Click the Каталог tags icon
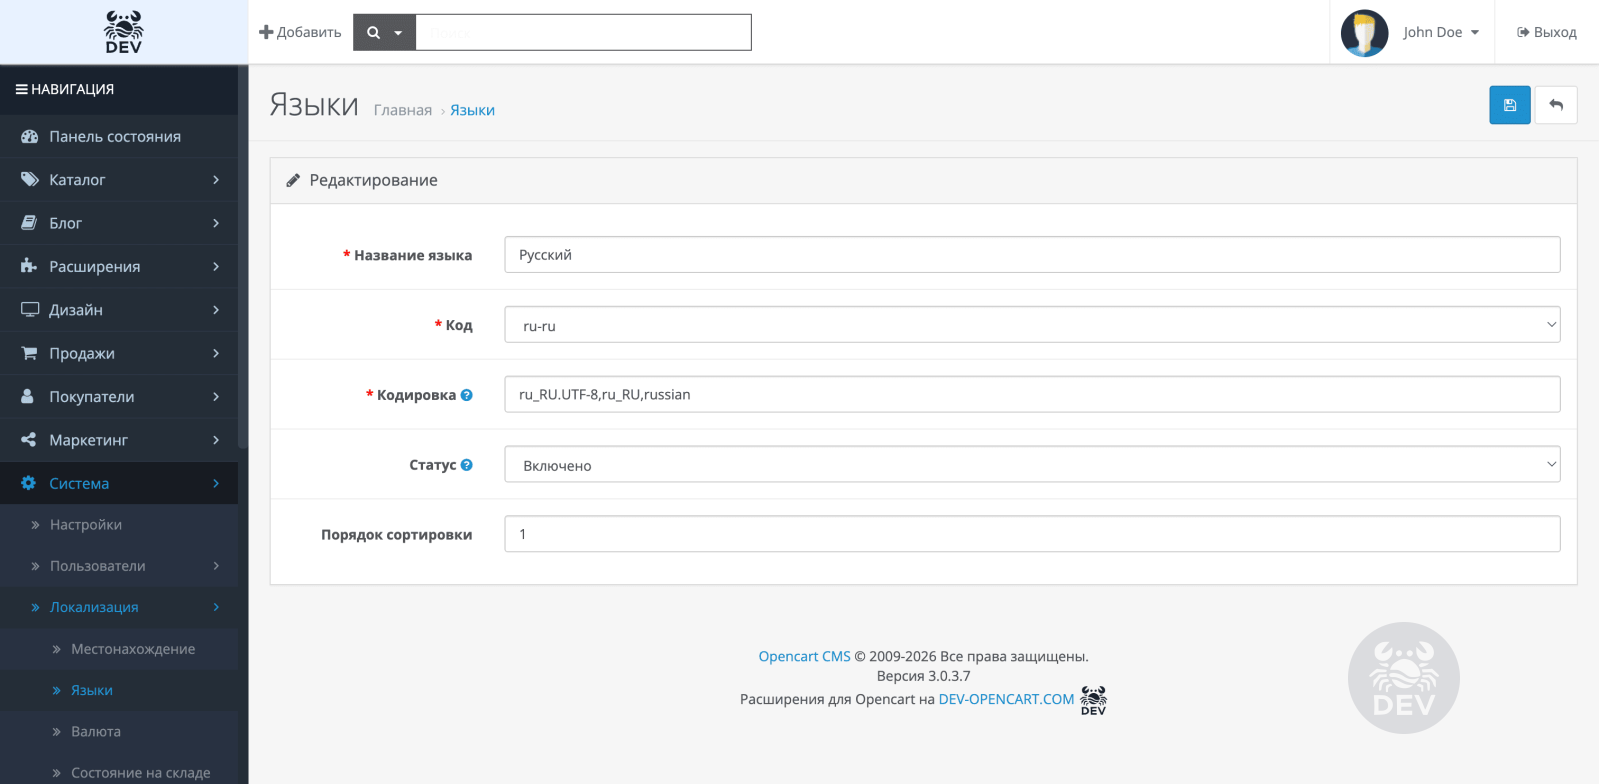This screenshot has height=784, width=1600. click(x=30, y=180)
